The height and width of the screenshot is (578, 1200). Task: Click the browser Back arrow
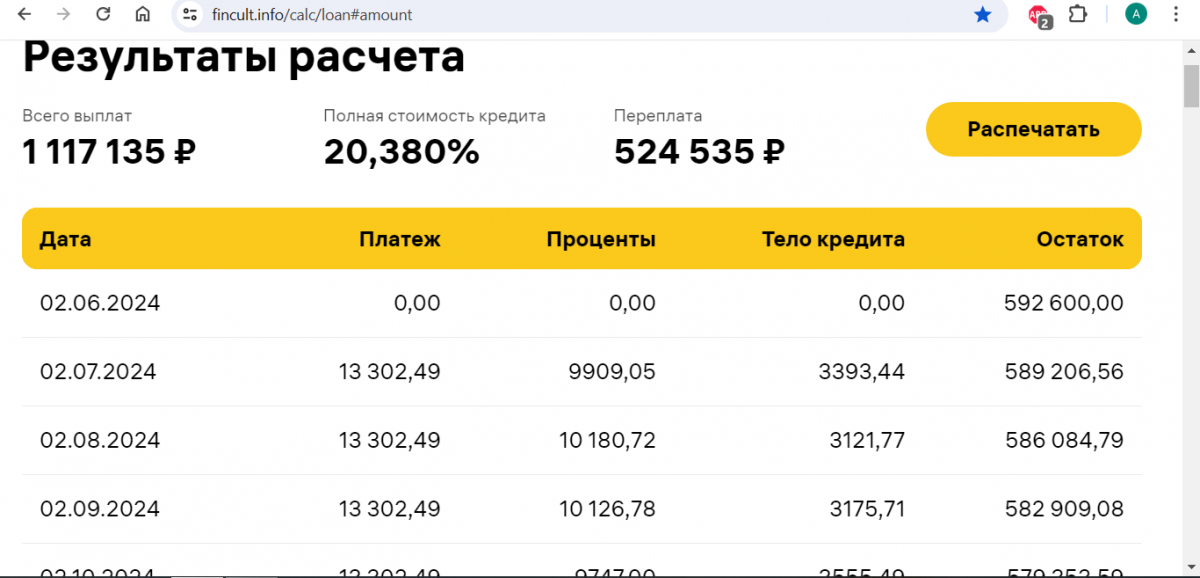24,15
